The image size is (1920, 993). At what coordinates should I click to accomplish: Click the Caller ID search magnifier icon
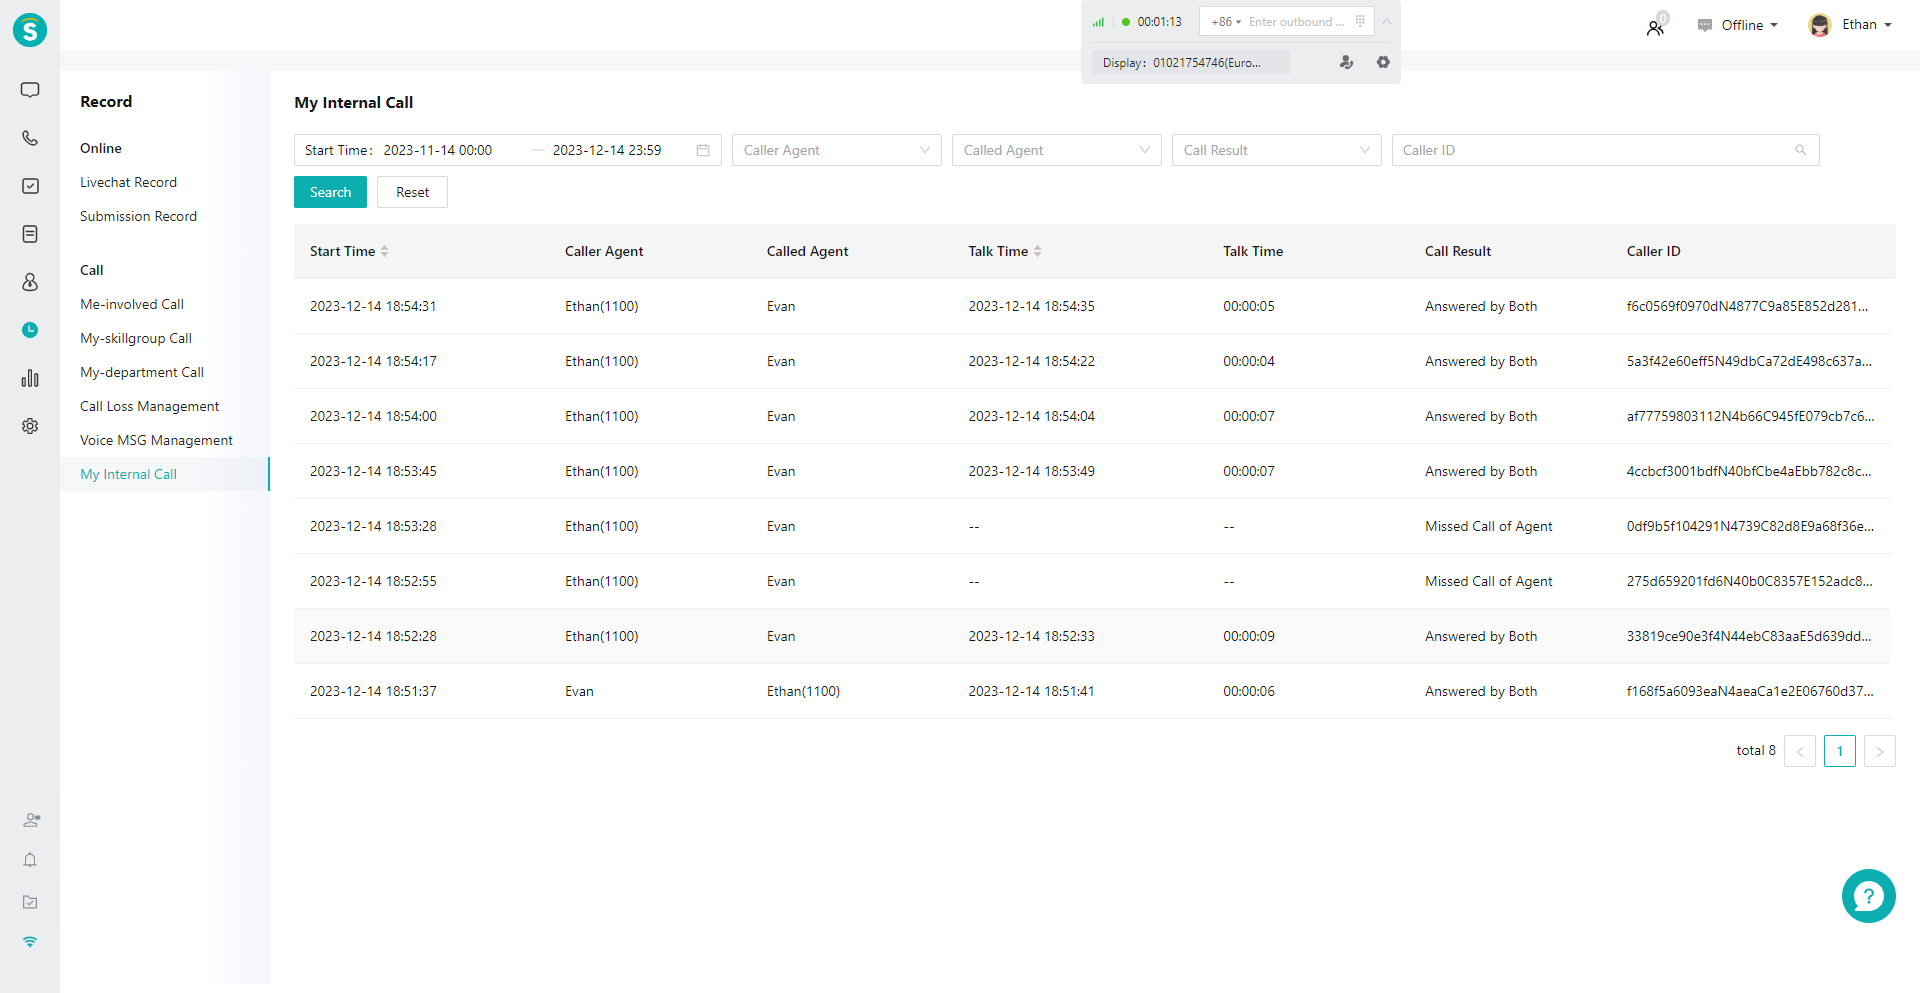coord(1800,150)
